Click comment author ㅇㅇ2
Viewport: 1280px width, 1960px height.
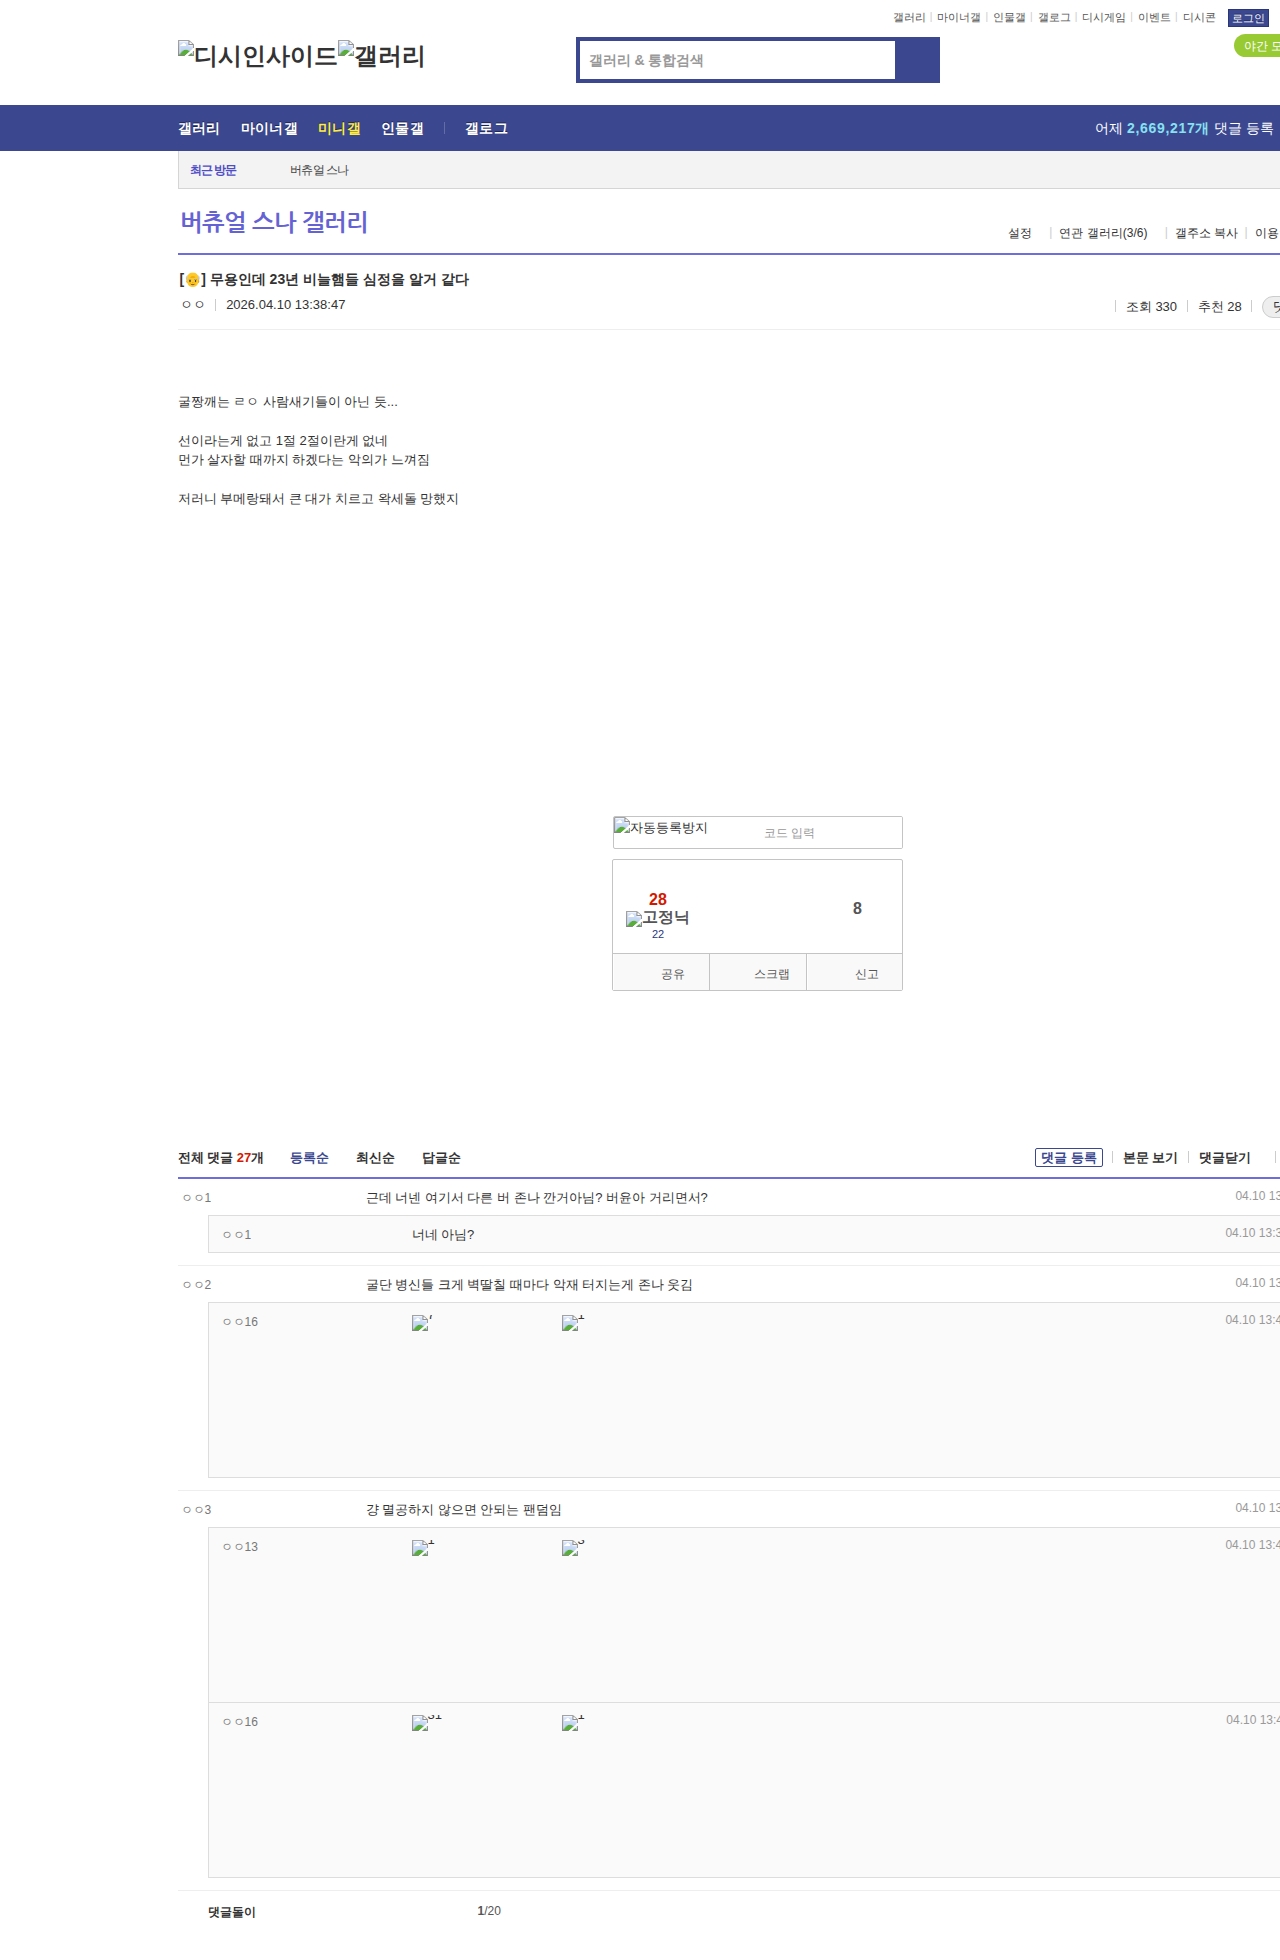197,1285
